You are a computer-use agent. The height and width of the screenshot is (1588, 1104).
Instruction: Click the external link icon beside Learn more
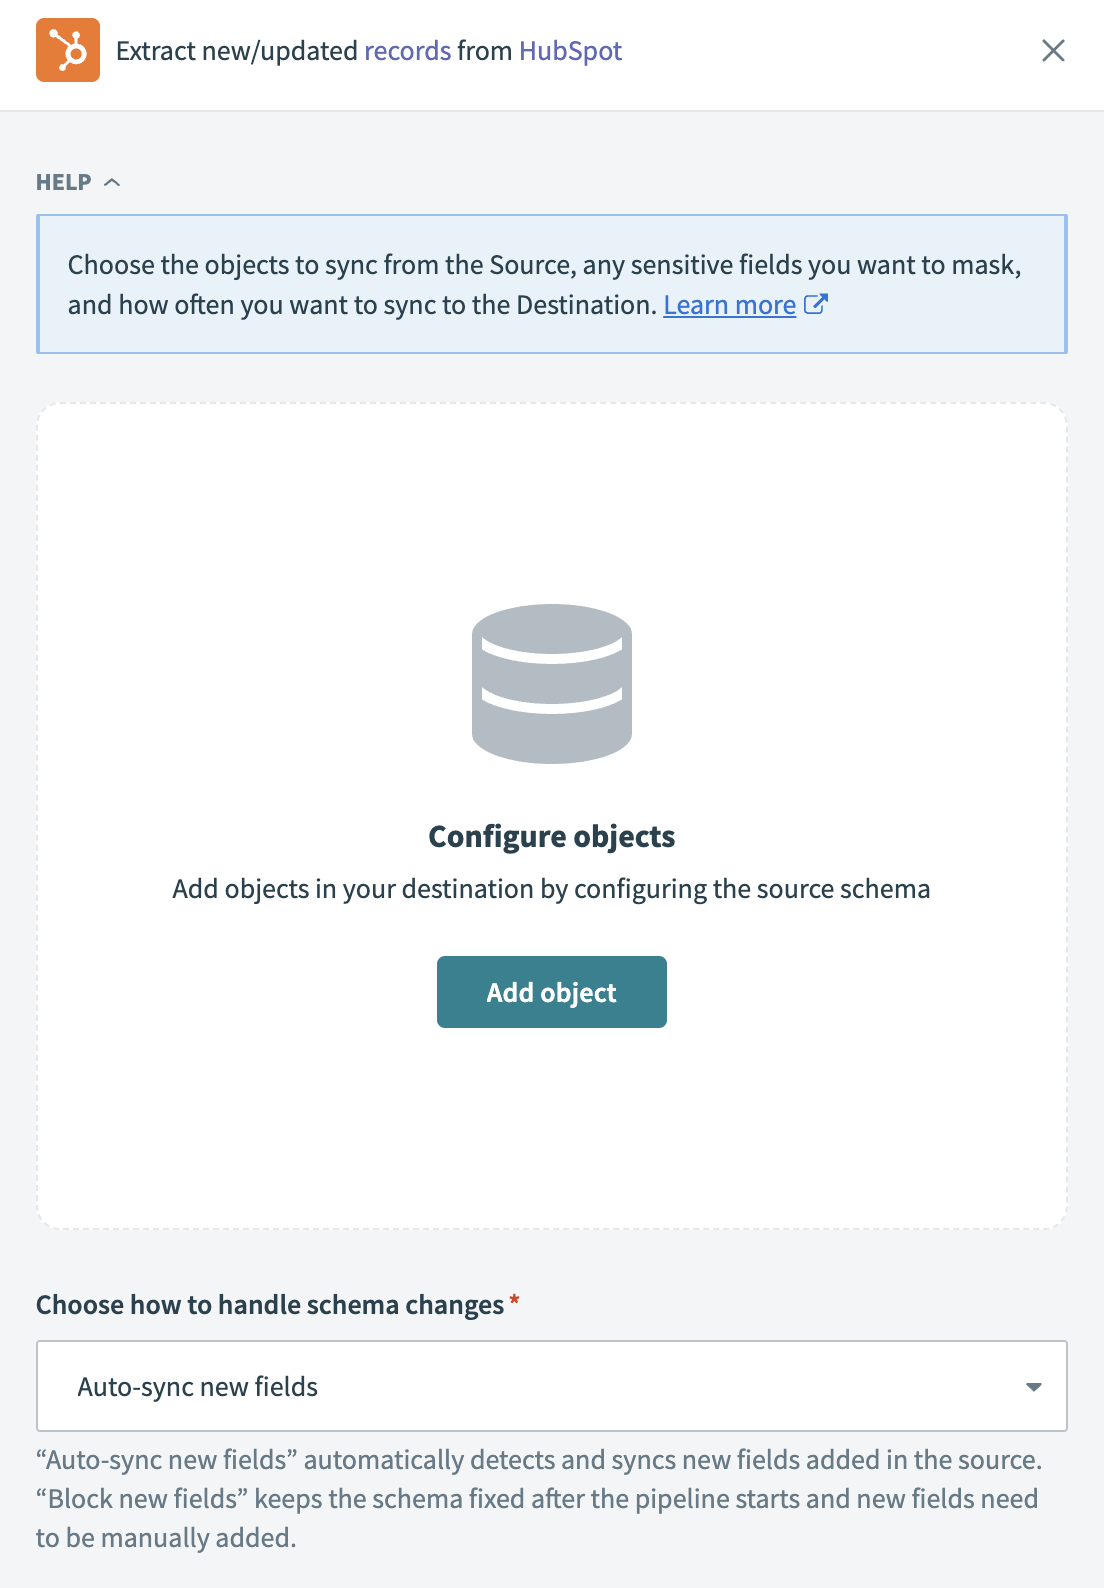816,304
